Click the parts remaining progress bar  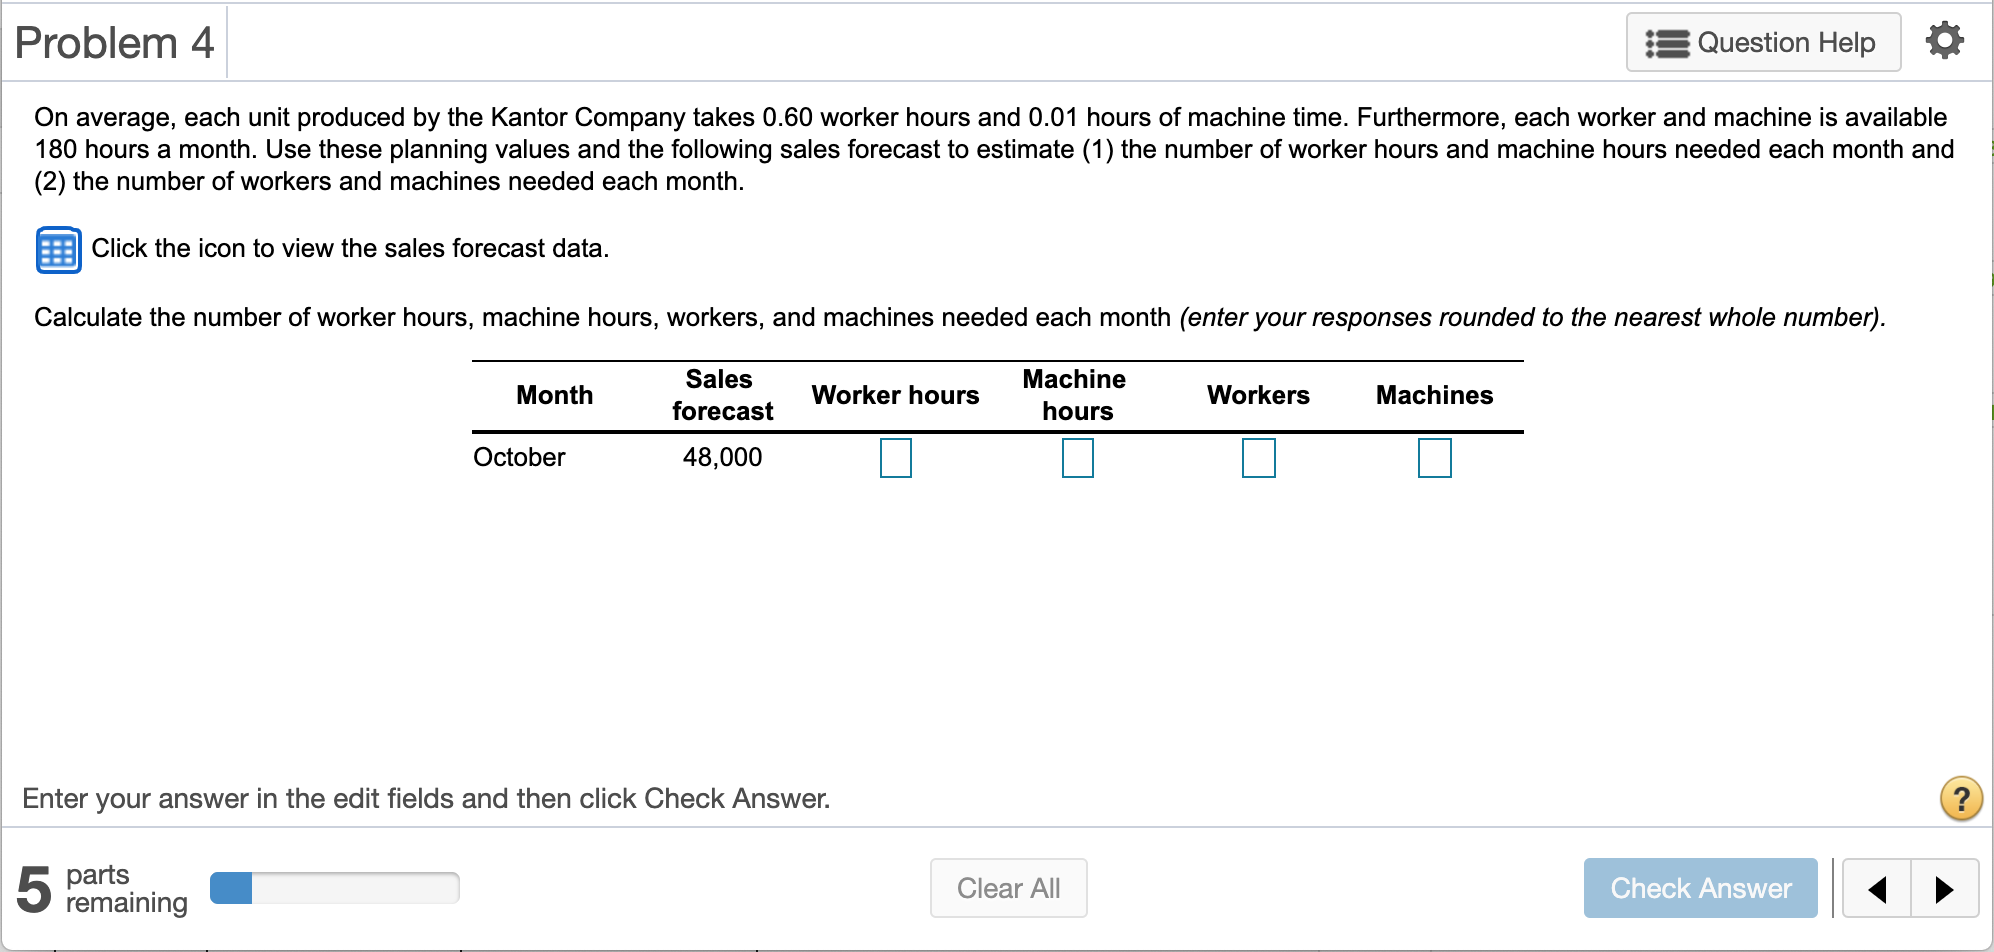pyautogui.click(x=333, y=887)
